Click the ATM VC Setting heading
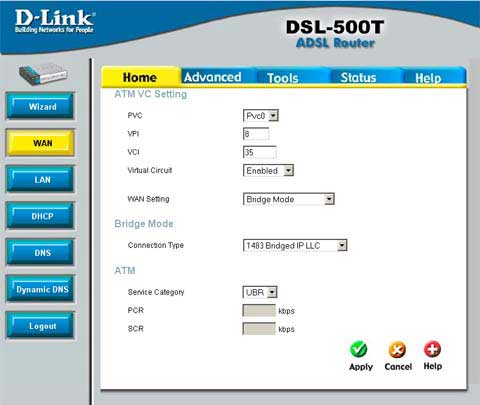 click(x=150, y=94)
